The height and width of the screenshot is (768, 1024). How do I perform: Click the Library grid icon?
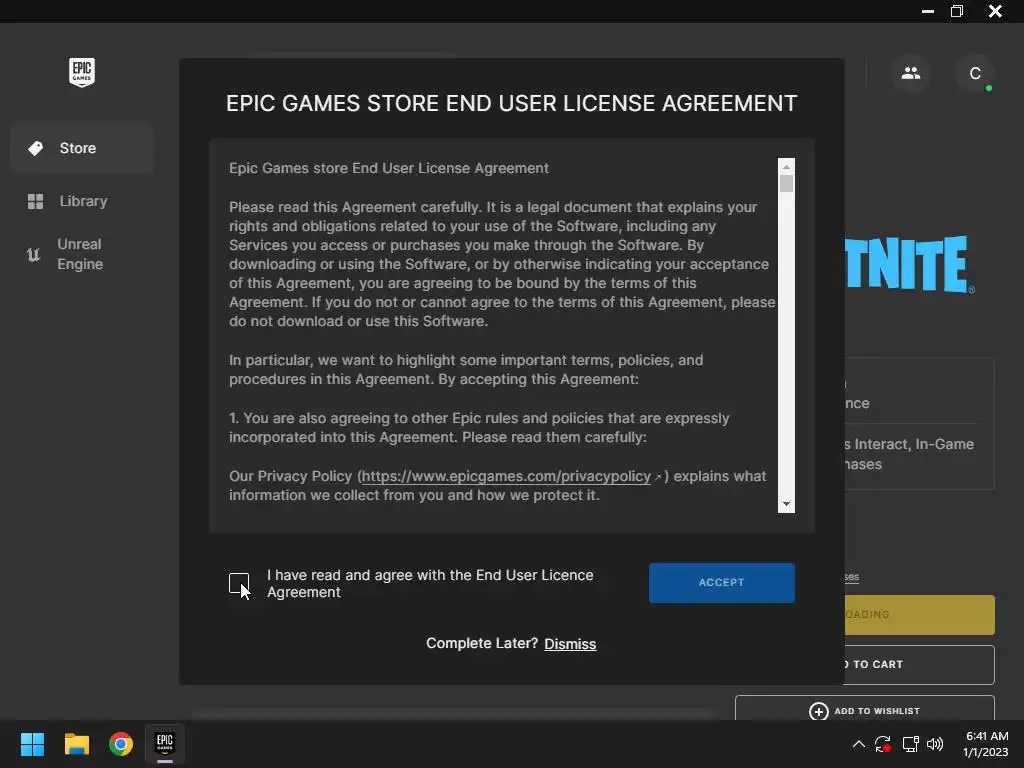(35, 201)
